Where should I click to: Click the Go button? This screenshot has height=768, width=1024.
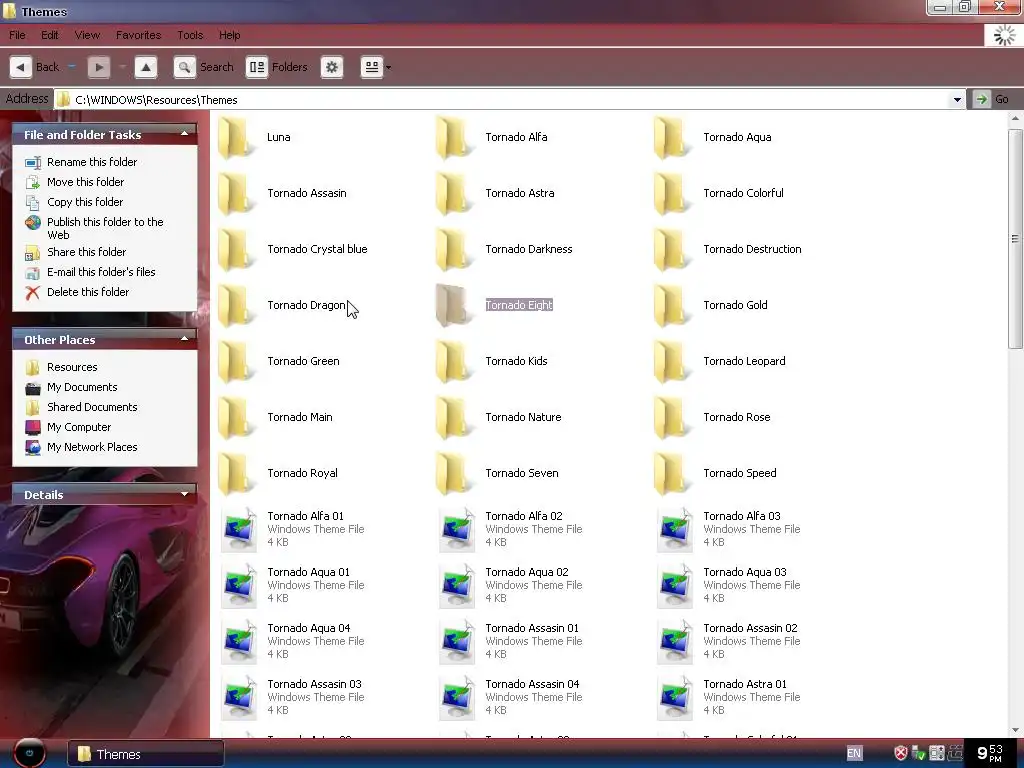991,100
